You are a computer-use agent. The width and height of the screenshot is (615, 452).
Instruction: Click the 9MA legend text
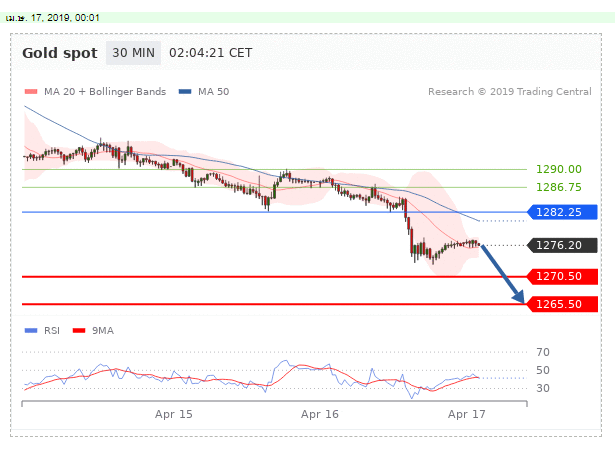[x=103, y=331]
